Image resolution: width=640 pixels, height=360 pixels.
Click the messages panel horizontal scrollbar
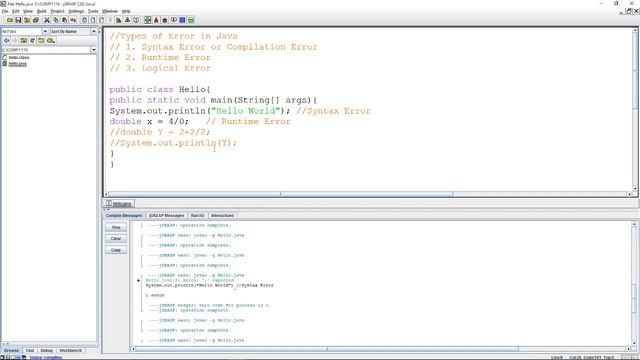click(380, 349)
